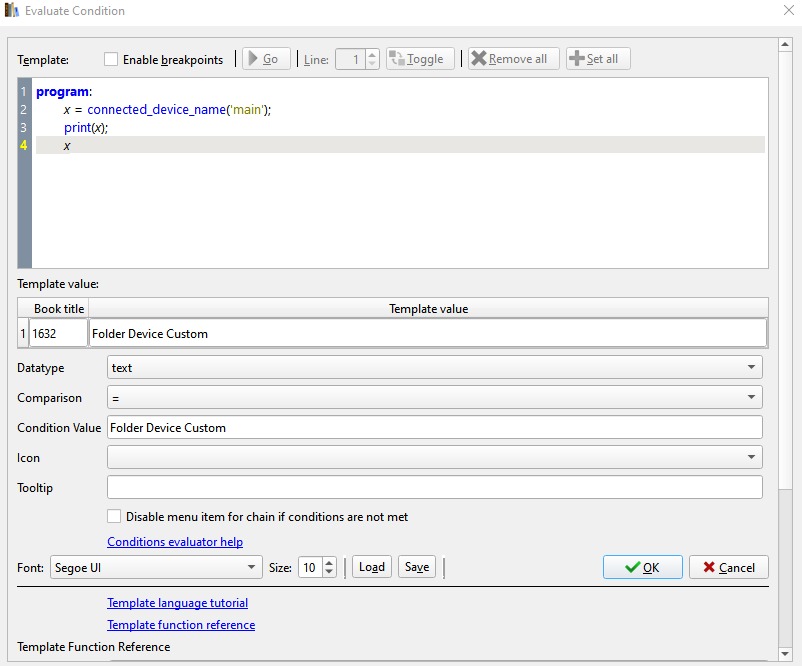Click the Tooltip input field
Image resolution: width=802 pixels, height=666 pixels.
[x=434, y=487]
